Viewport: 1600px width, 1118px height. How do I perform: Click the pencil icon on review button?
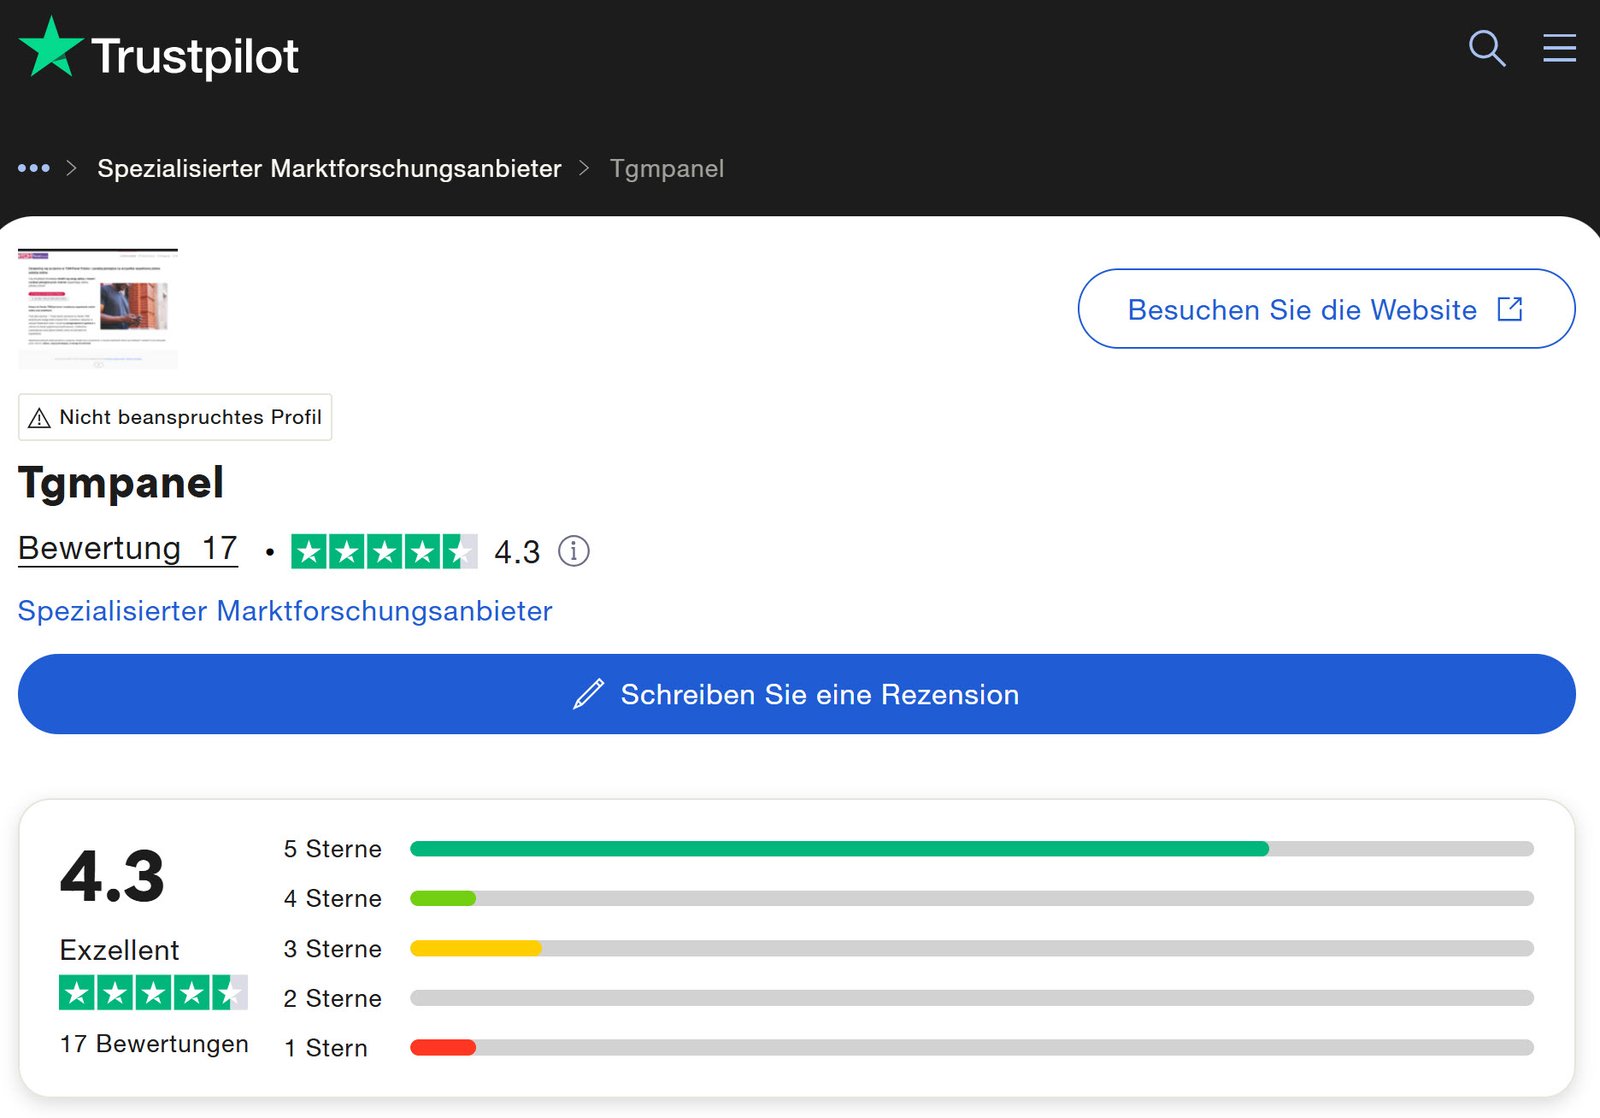[x=588, y=694]
